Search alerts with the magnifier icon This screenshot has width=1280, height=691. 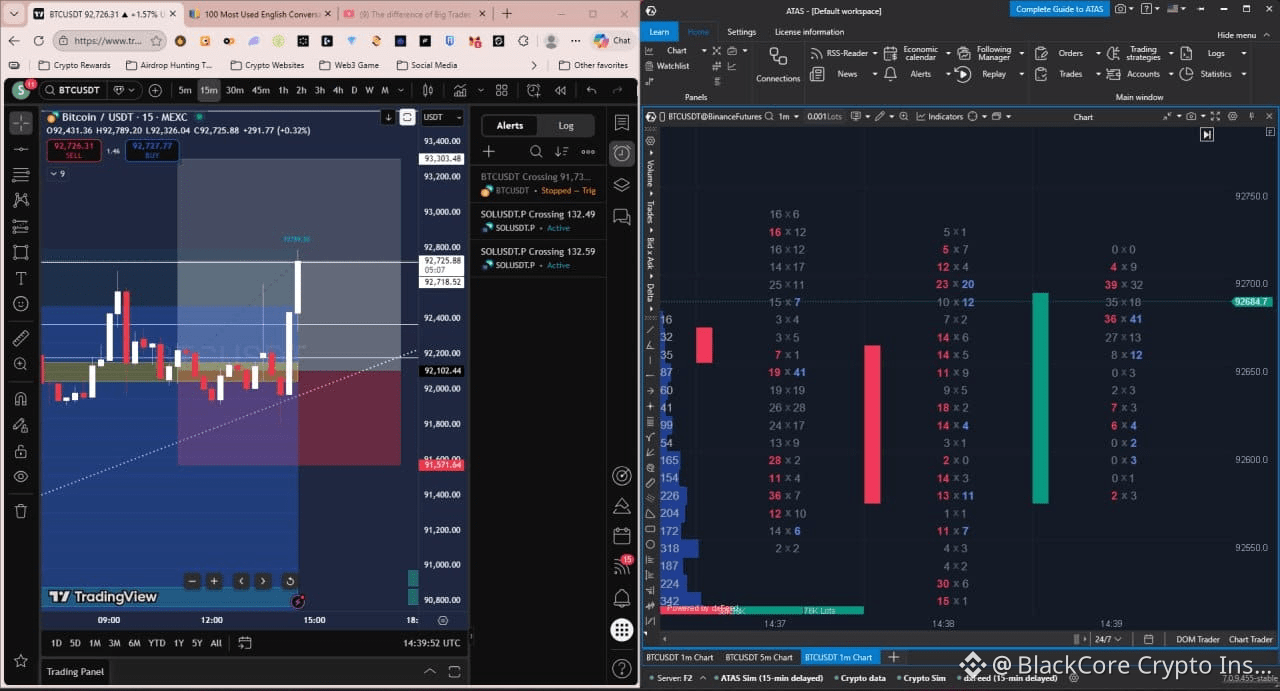coord(536,152)
